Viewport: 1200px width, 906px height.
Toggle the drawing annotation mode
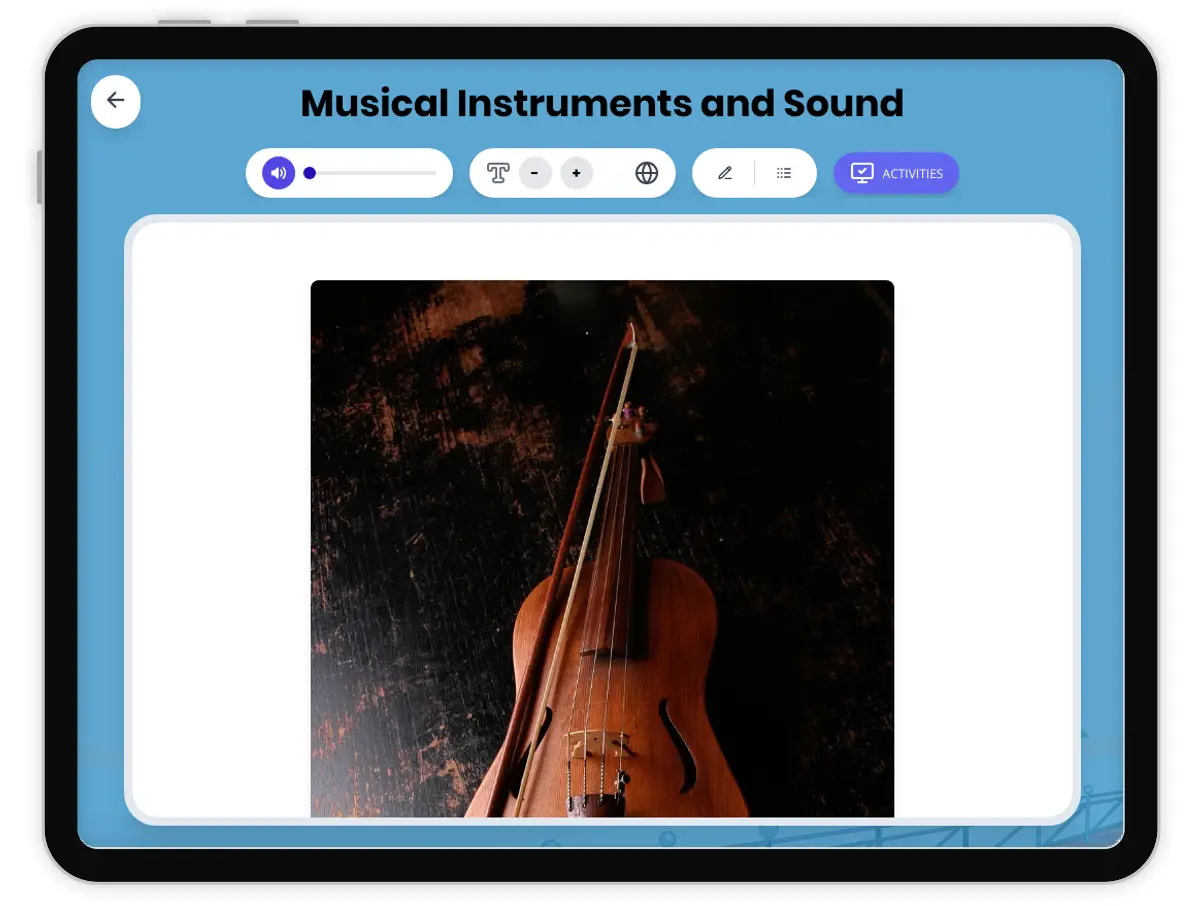tap(724, 172)
